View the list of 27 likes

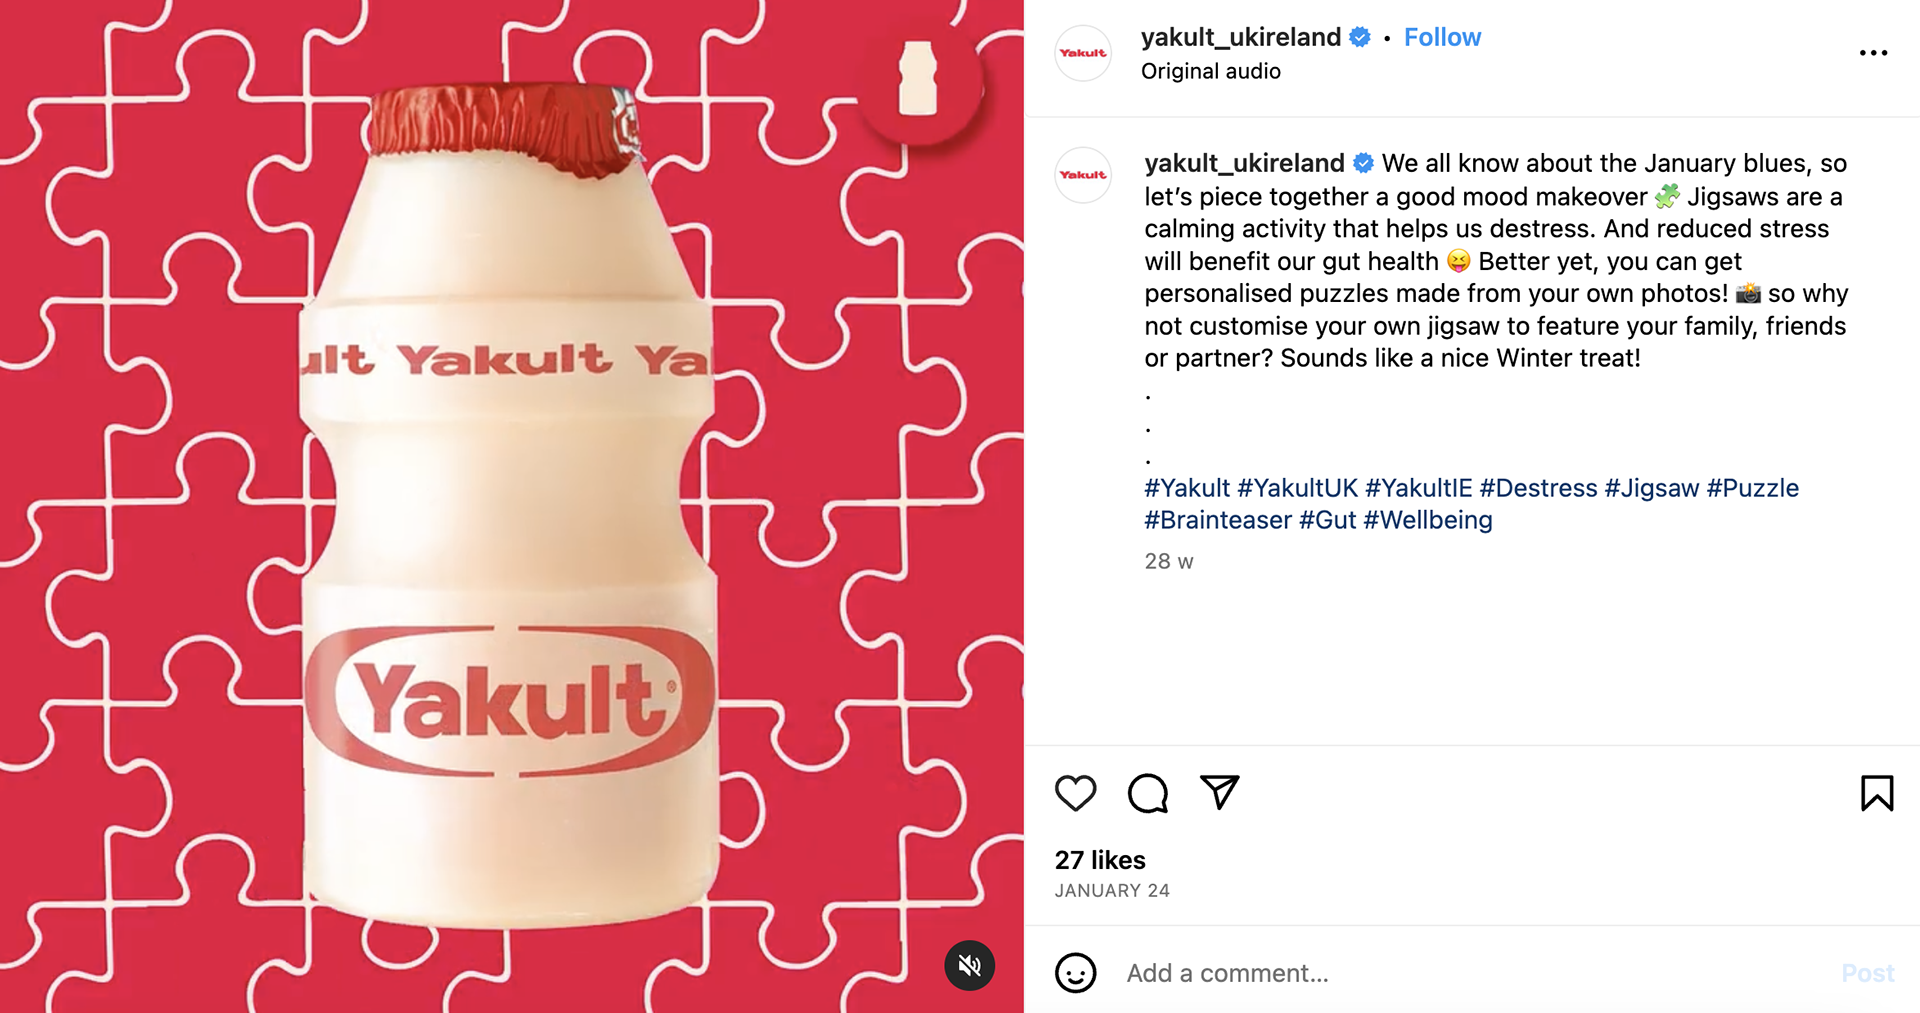click(x=1100, y=860)
